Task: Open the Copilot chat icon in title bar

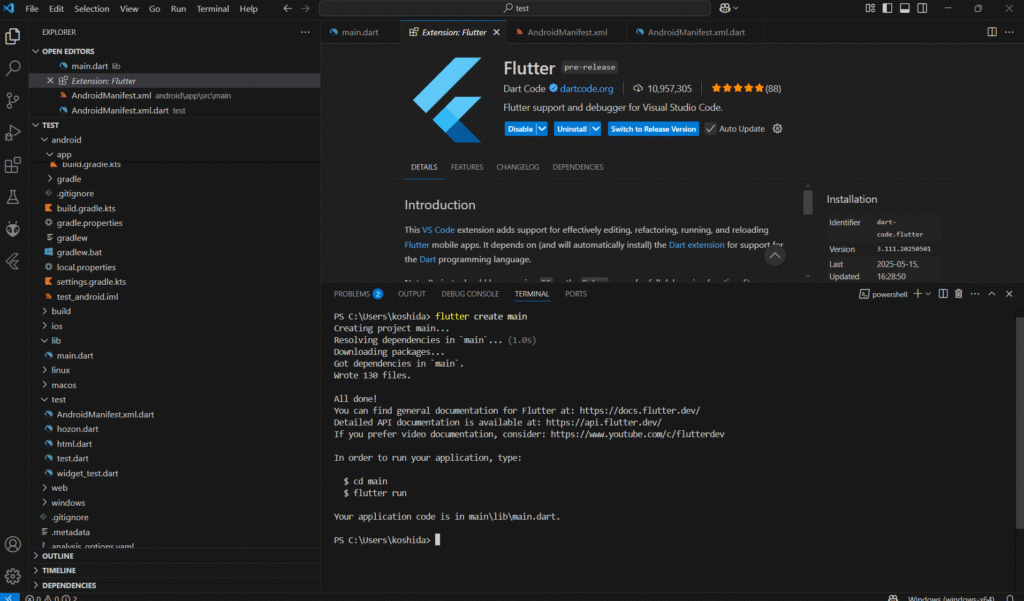Action: [724, 8]
